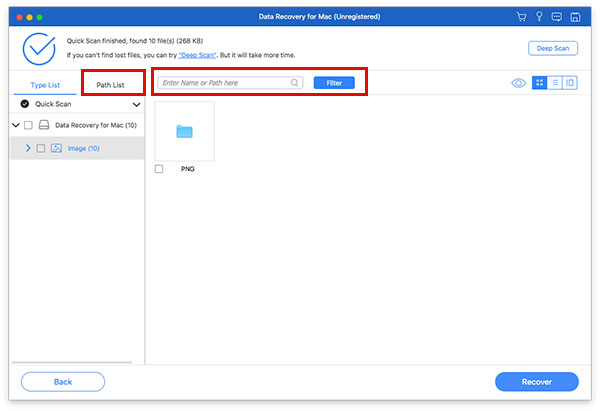The image size is (600, 411).
Task: Click the scan finished checkmark circle icon
Action: (x=39, y=49)
